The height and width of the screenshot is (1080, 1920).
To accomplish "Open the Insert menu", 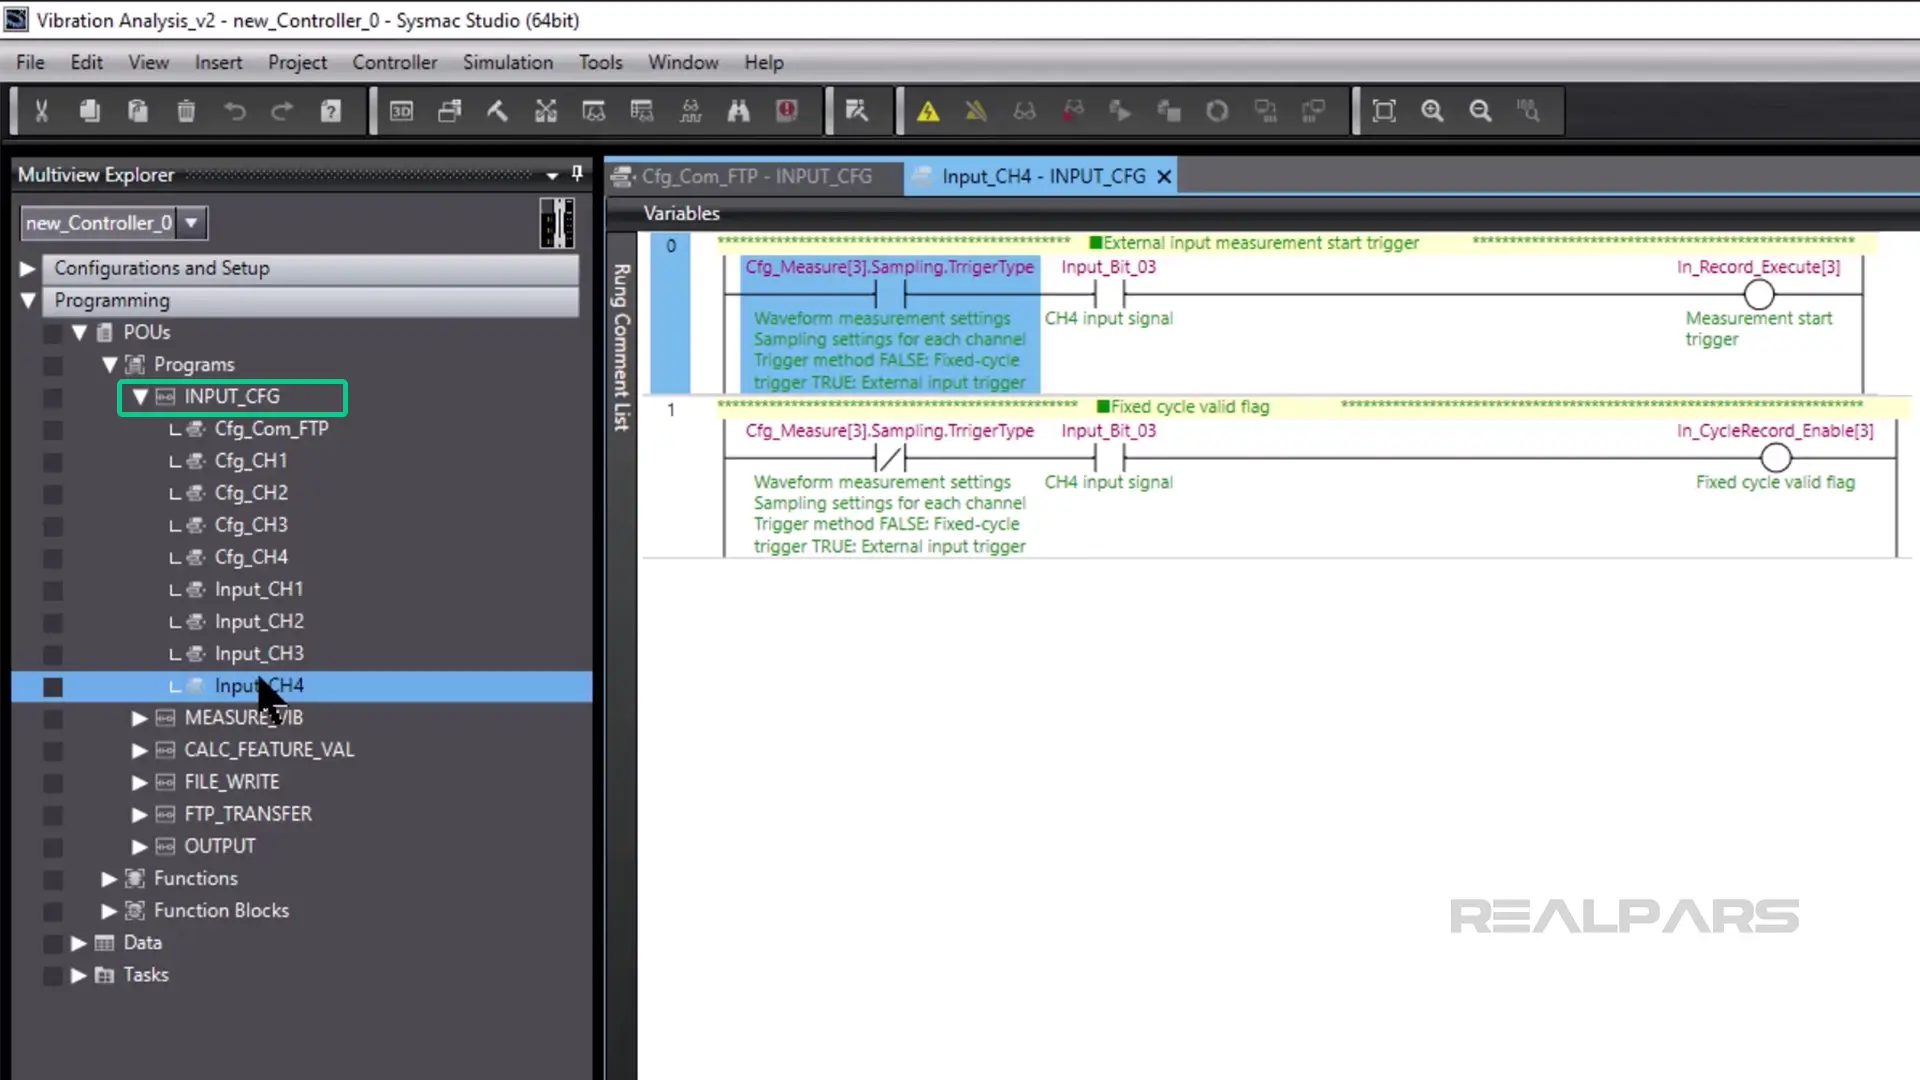I will tap(218, 62).
